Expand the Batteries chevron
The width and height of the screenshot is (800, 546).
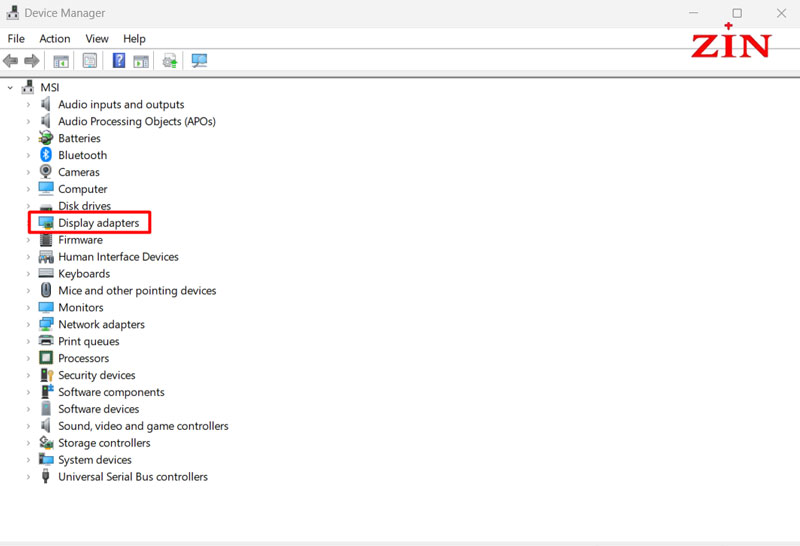coord(28,138)
